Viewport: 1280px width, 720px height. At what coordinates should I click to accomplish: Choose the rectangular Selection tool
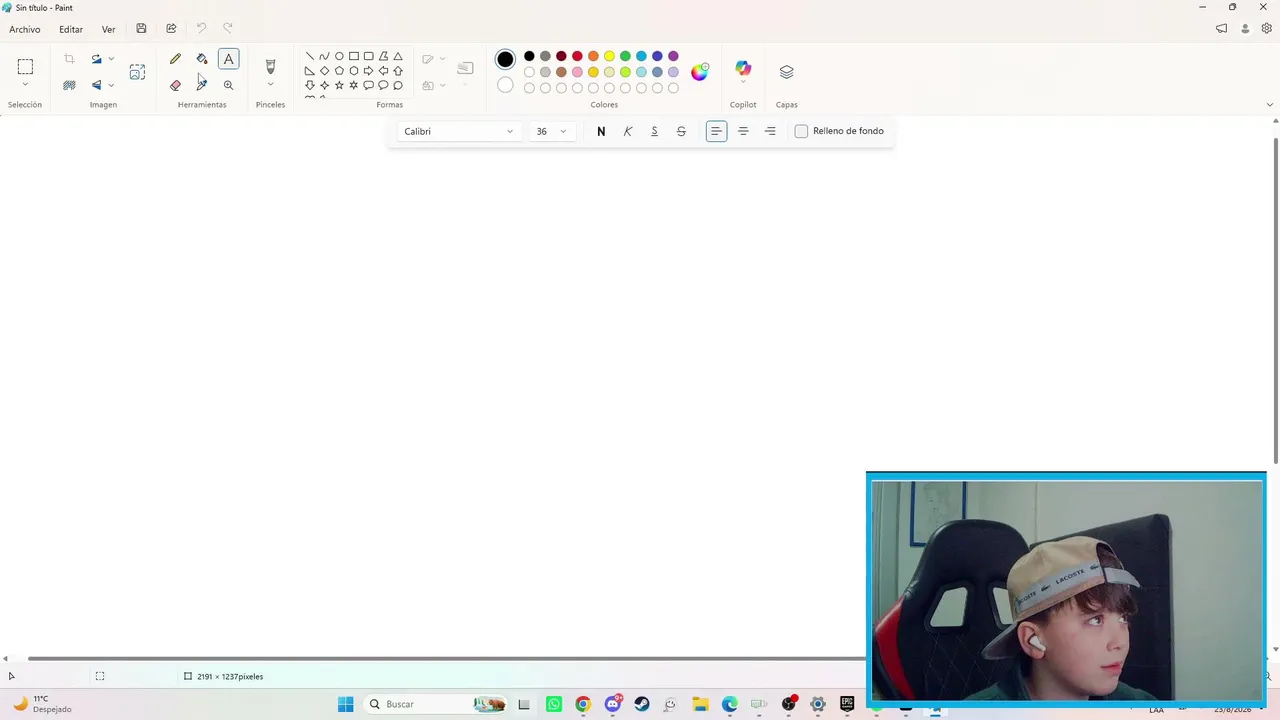click(25, 67)
